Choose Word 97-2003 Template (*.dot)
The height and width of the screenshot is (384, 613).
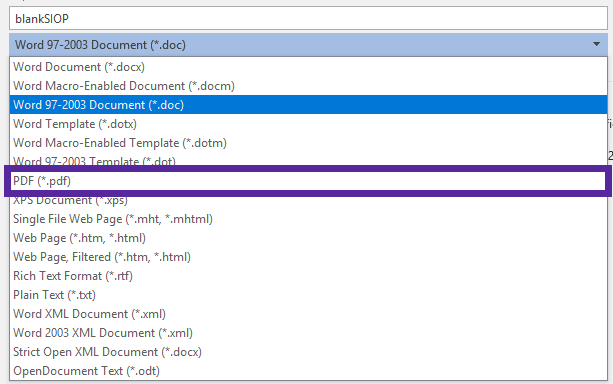coord(308,160)
